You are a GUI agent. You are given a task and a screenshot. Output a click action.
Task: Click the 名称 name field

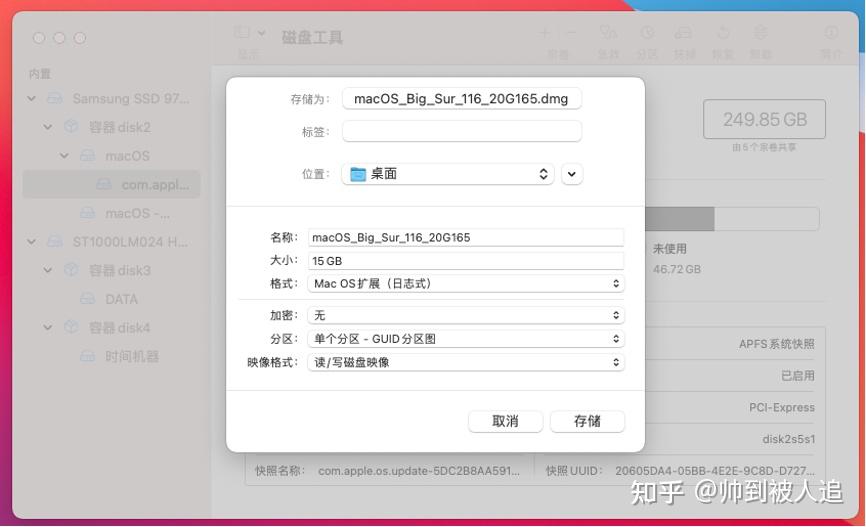tap(466, 238)
